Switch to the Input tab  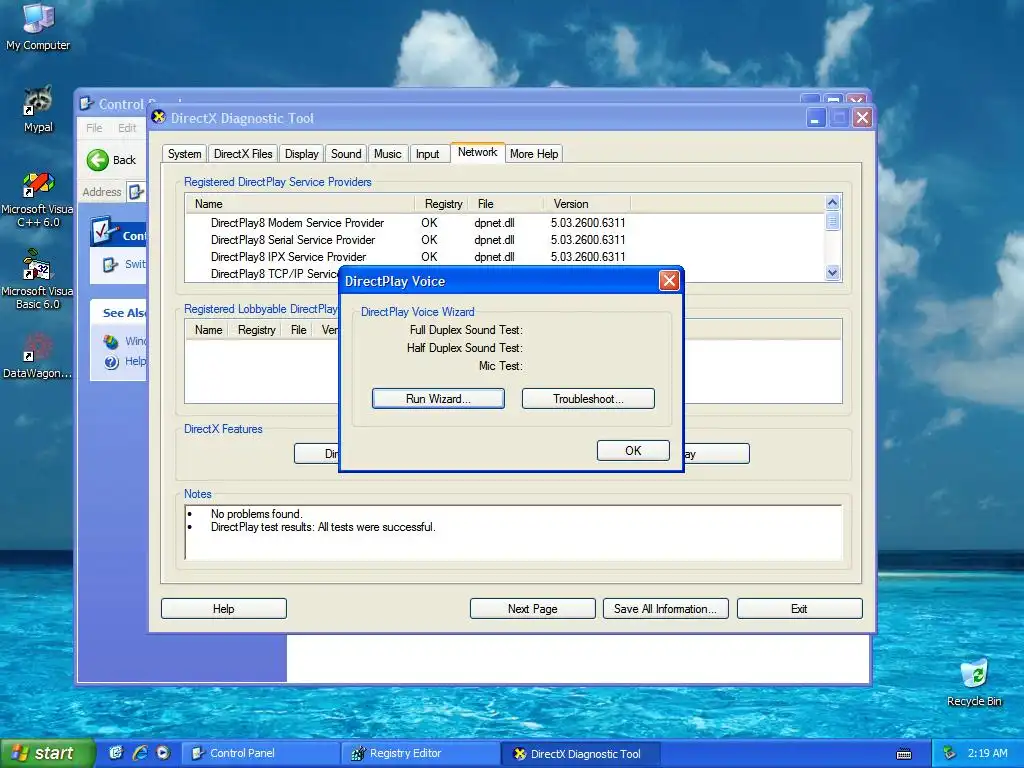coord(427,154)
